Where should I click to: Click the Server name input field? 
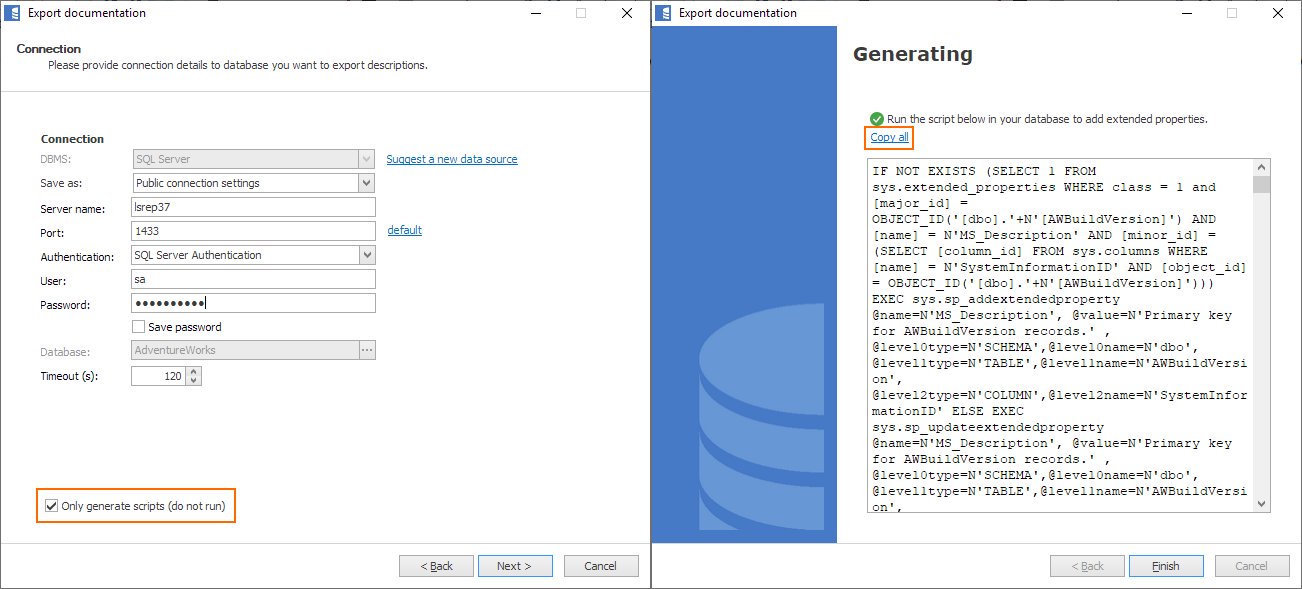(x=253, y=207)
